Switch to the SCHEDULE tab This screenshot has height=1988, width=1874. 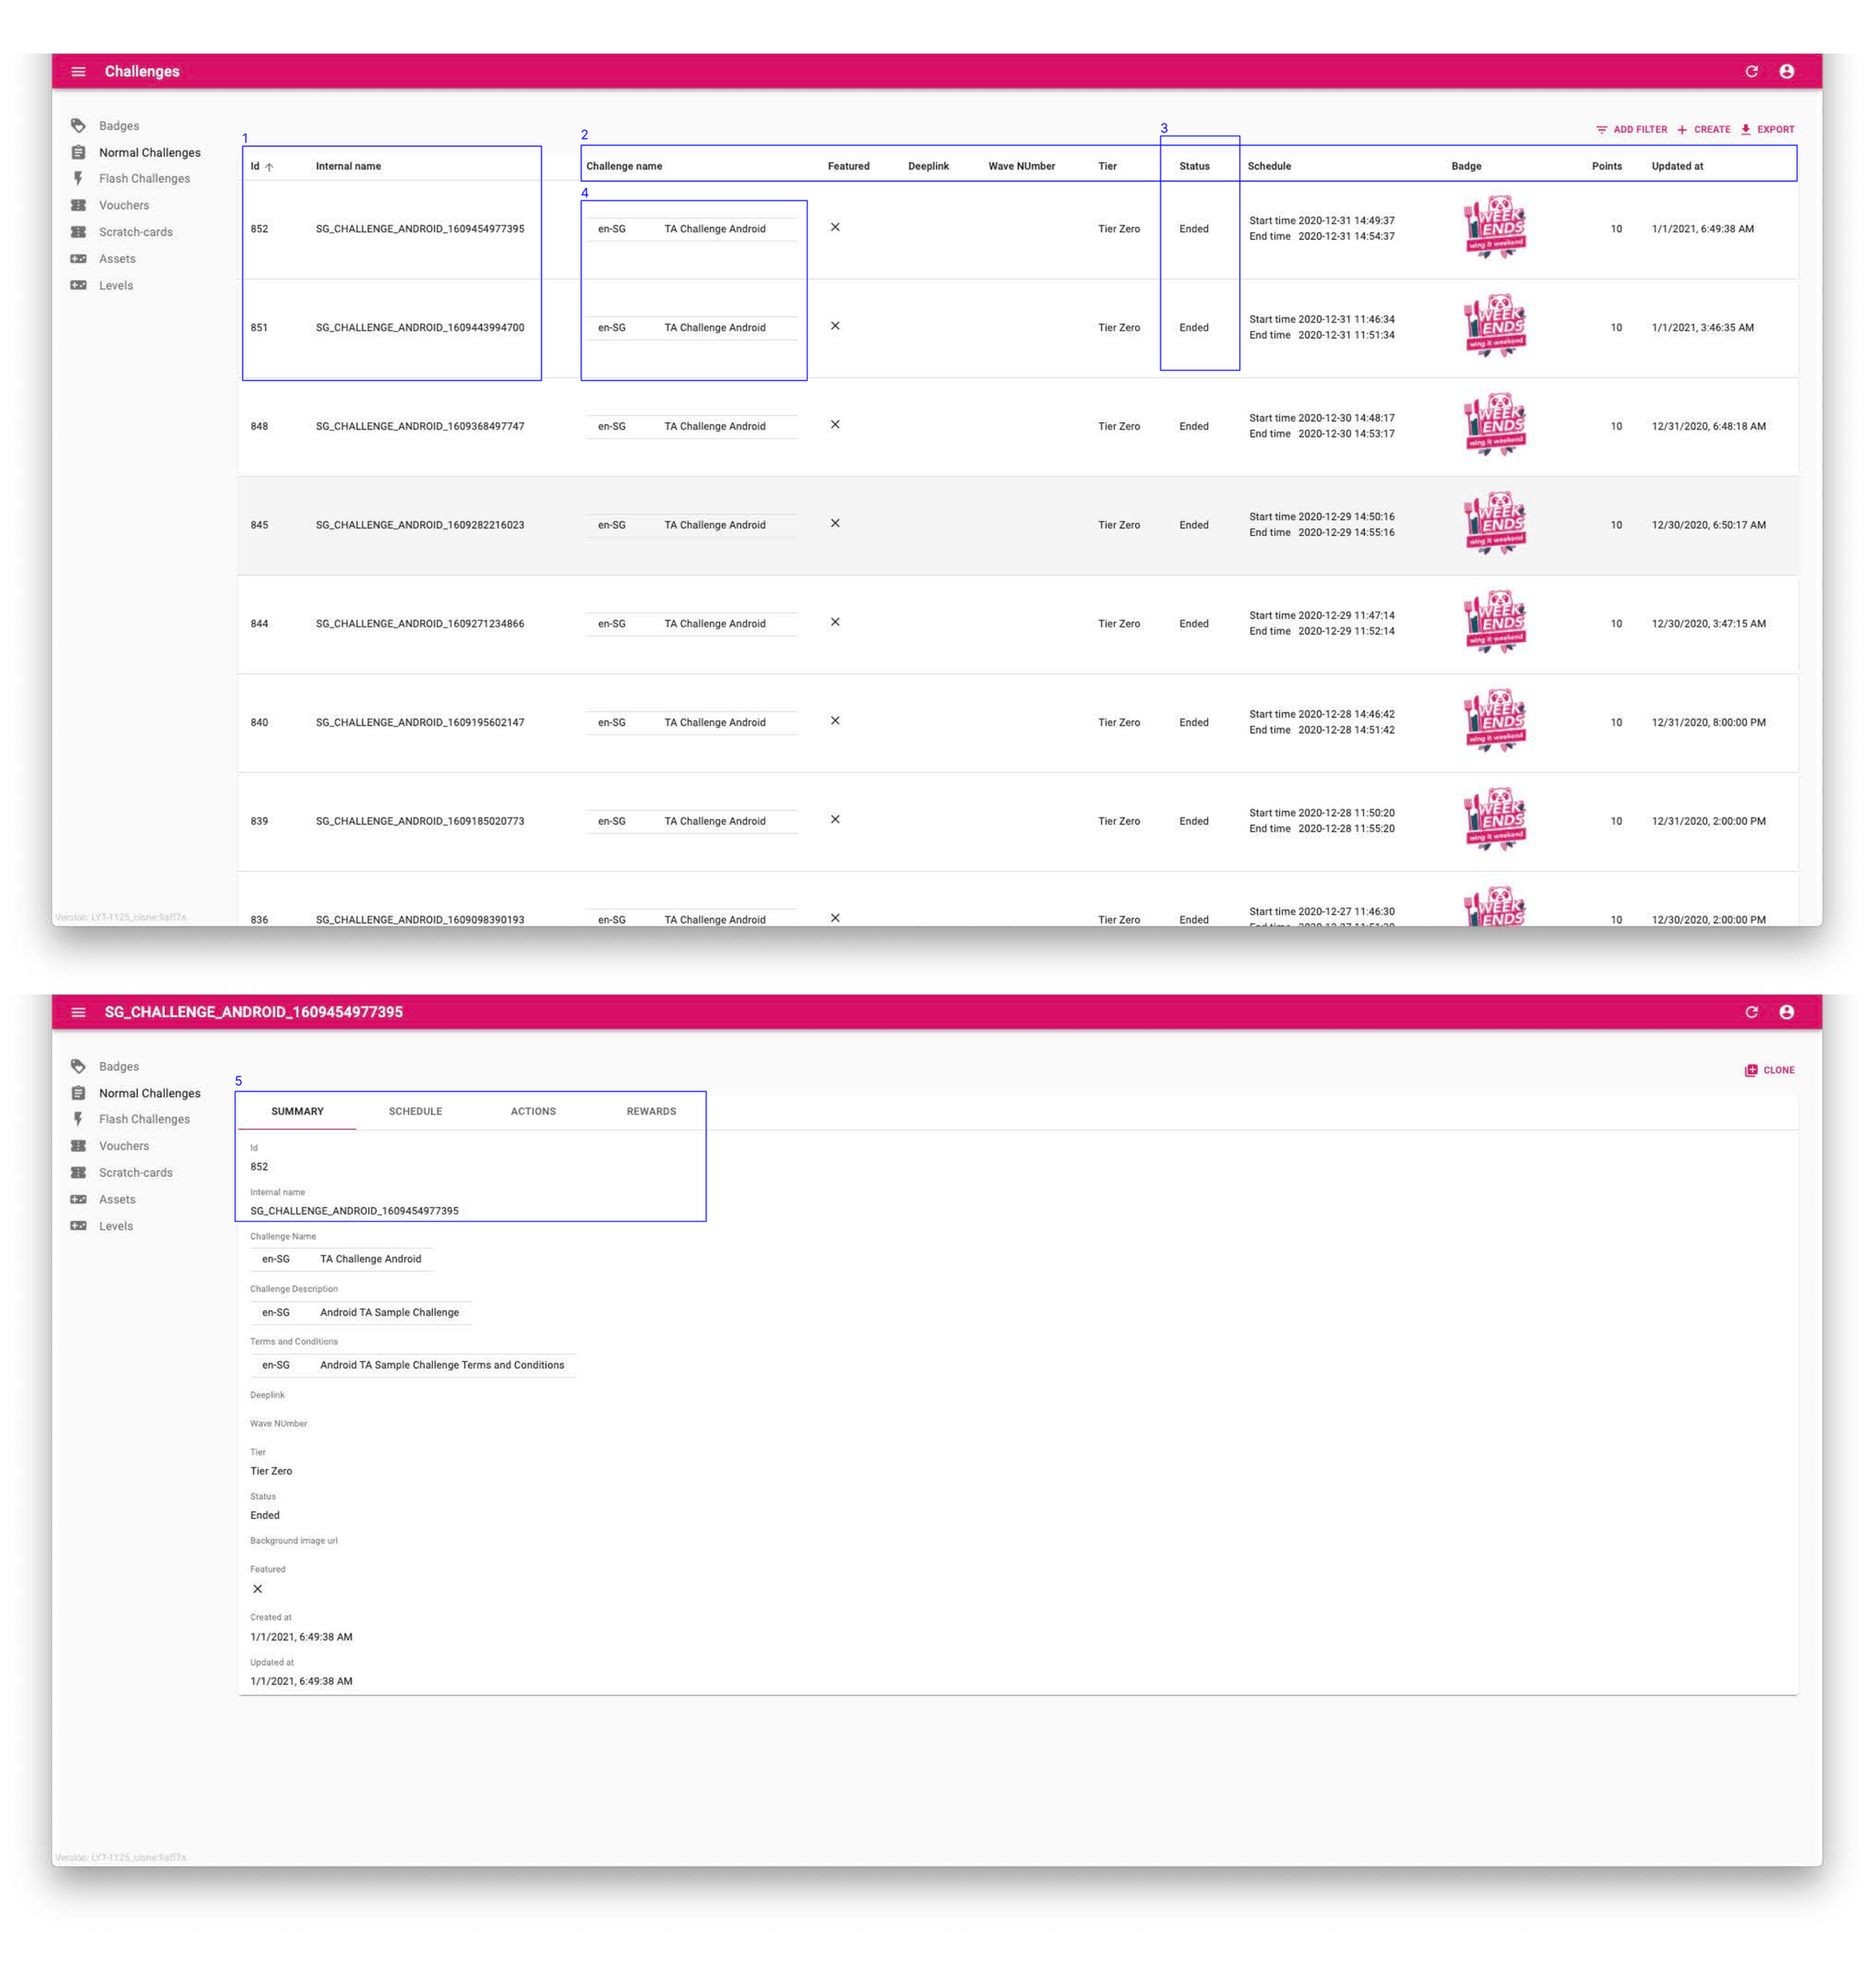(415, 1110)
